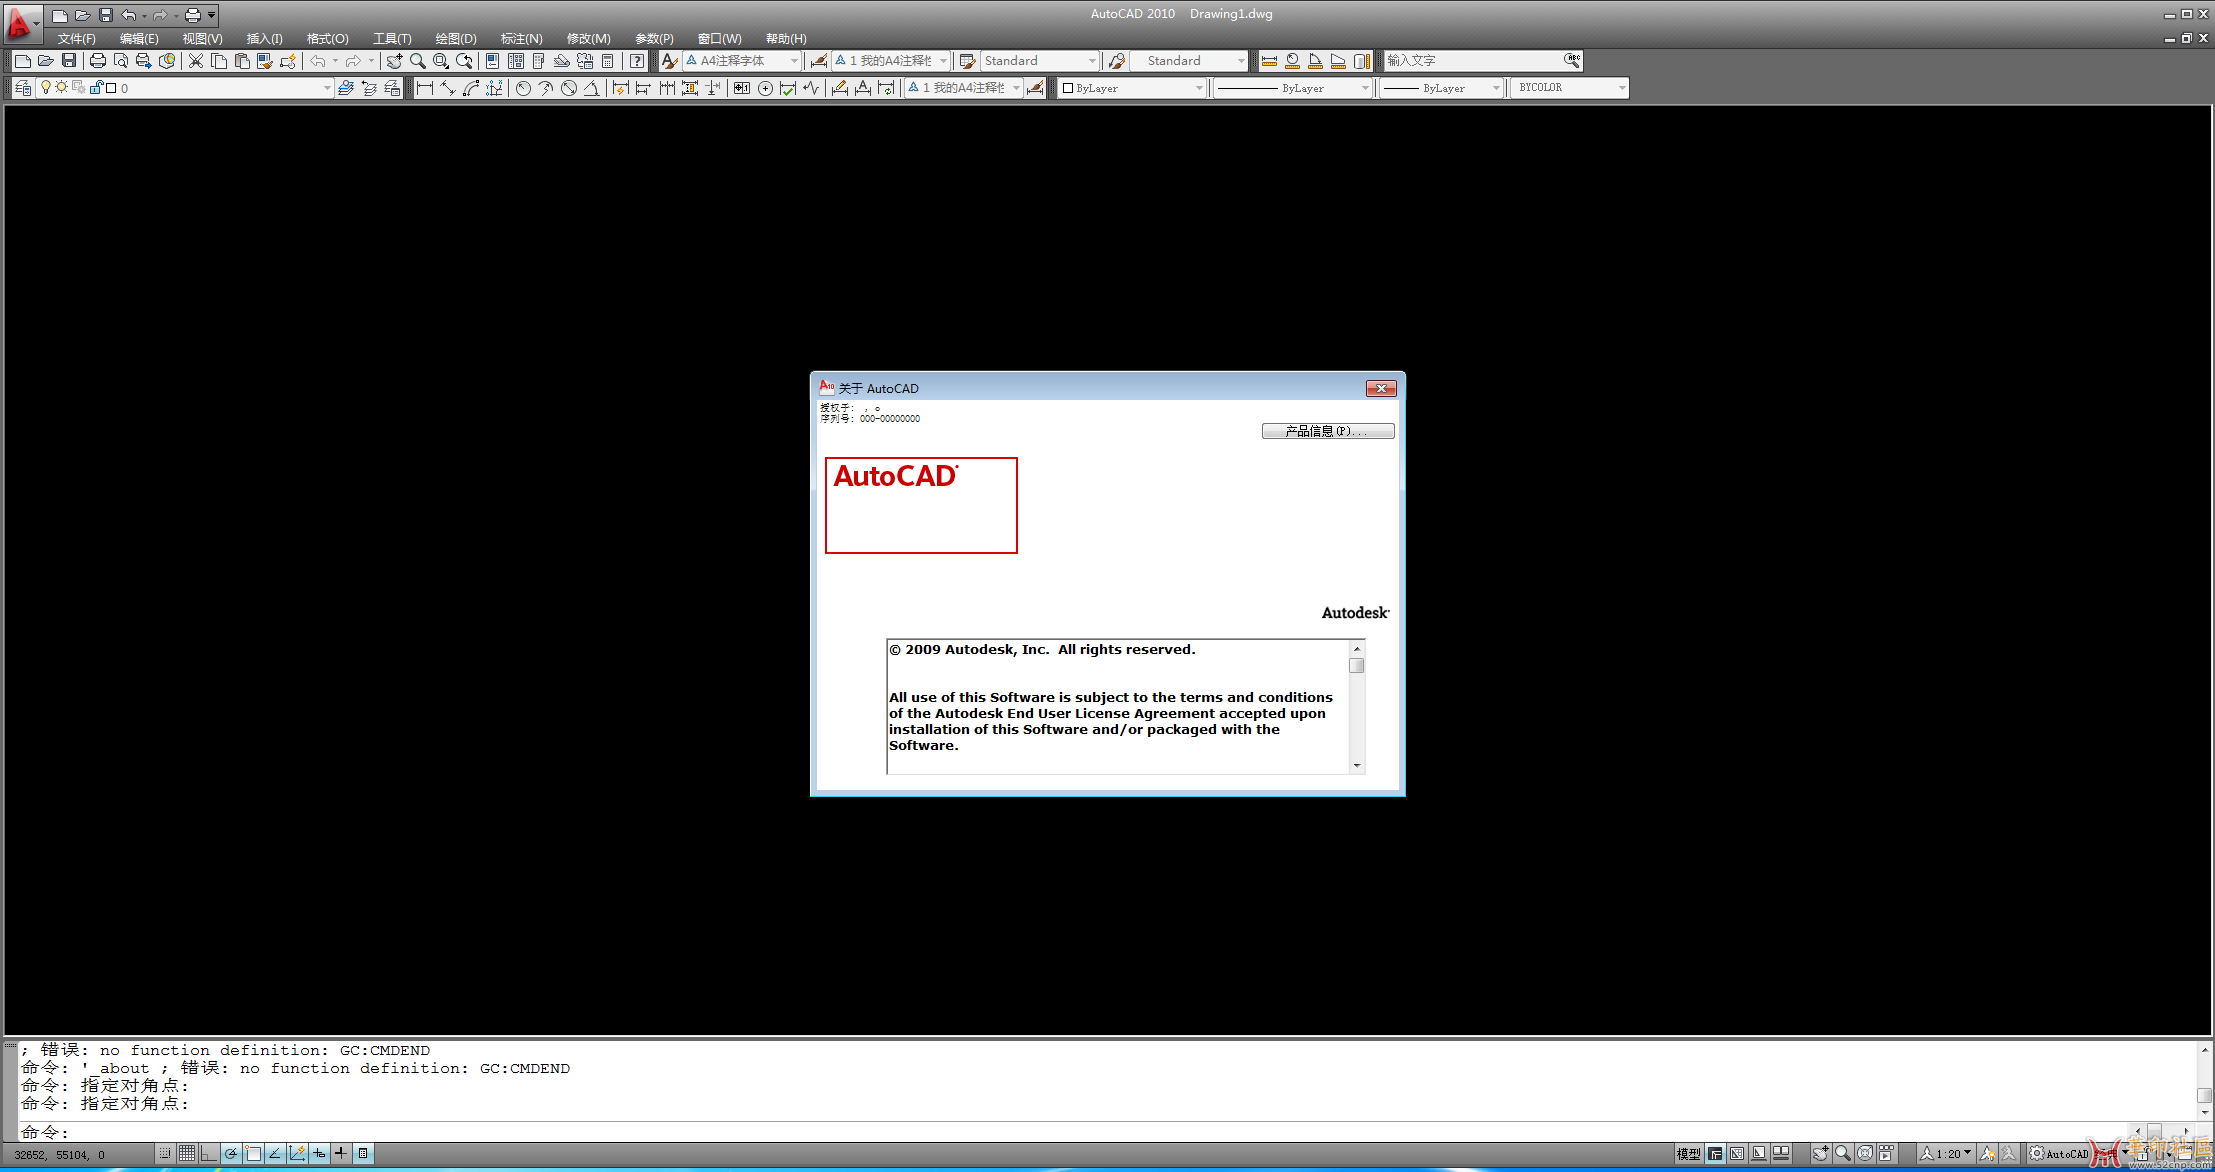Click the Plot Preview icon

(120, 61)
